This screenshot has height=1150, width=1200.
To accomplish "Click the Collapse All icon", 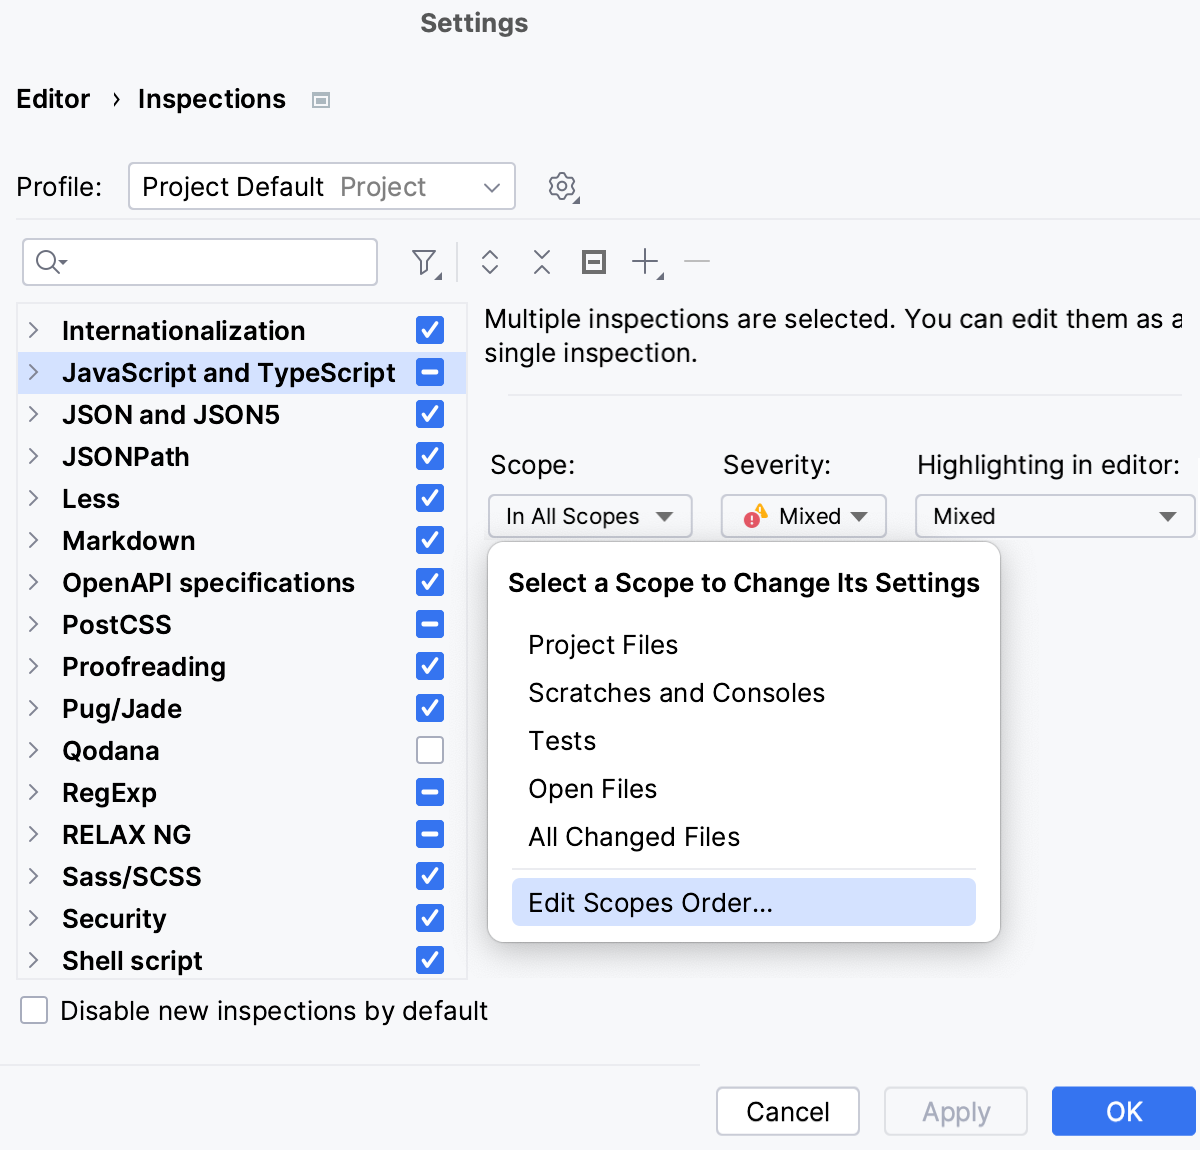I will [542, 262].
